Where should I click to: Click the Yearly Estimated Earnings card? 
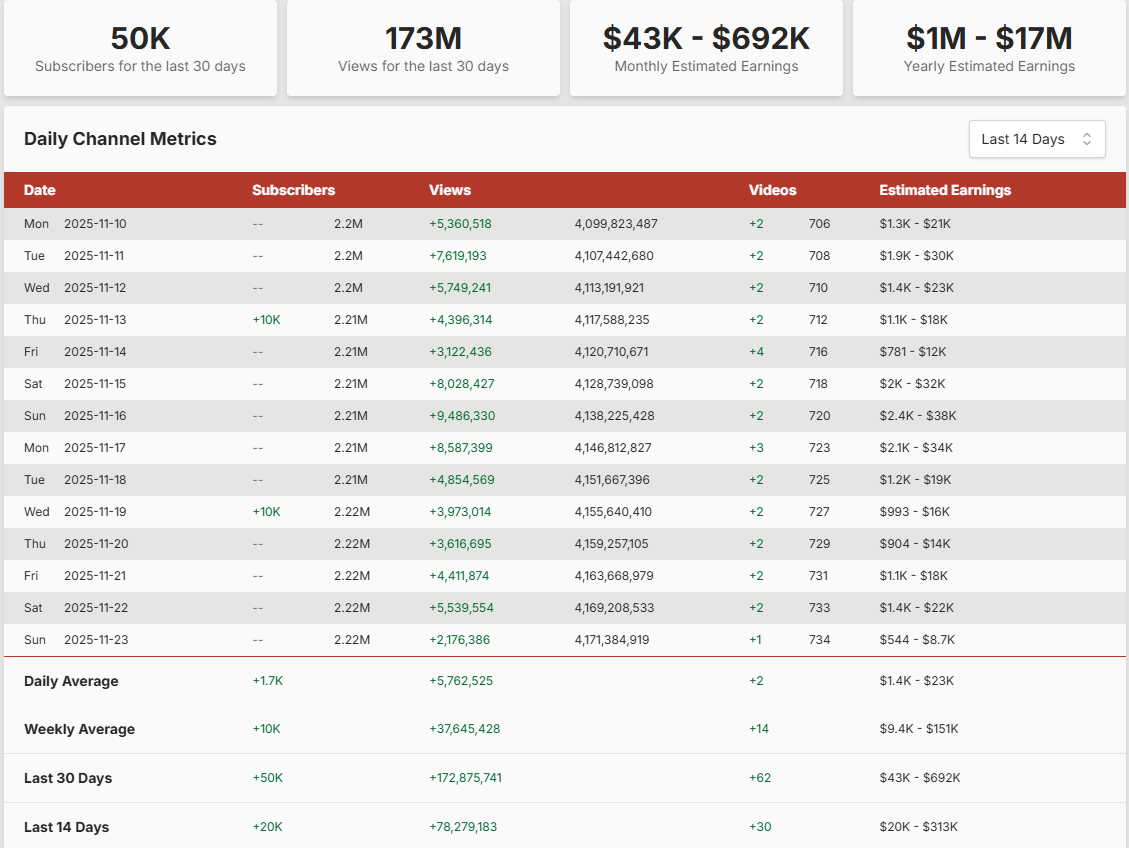coord(989,48)
